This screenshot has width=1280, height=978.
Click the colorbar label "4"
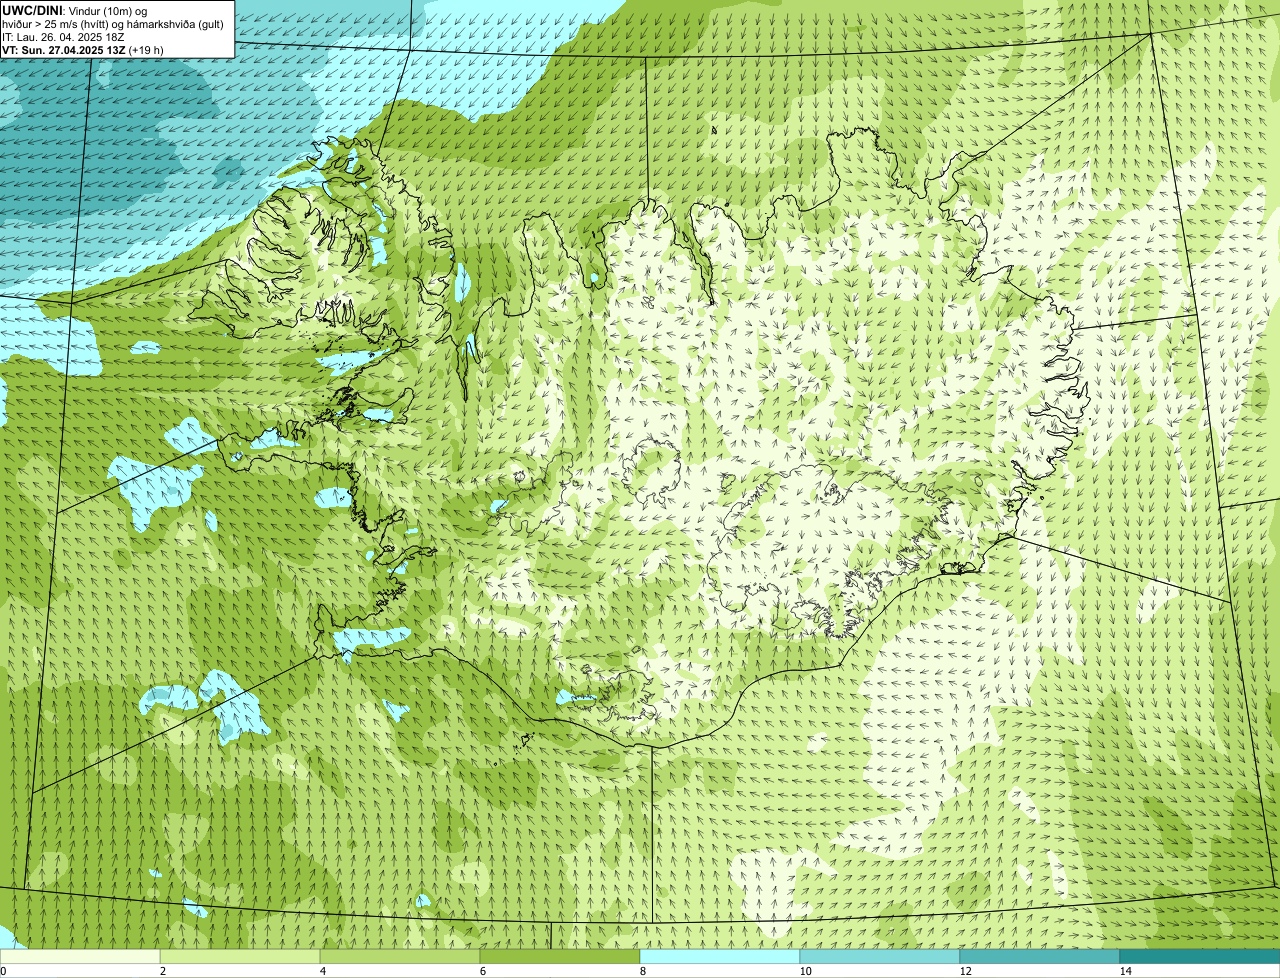click(x=322, y=971)
